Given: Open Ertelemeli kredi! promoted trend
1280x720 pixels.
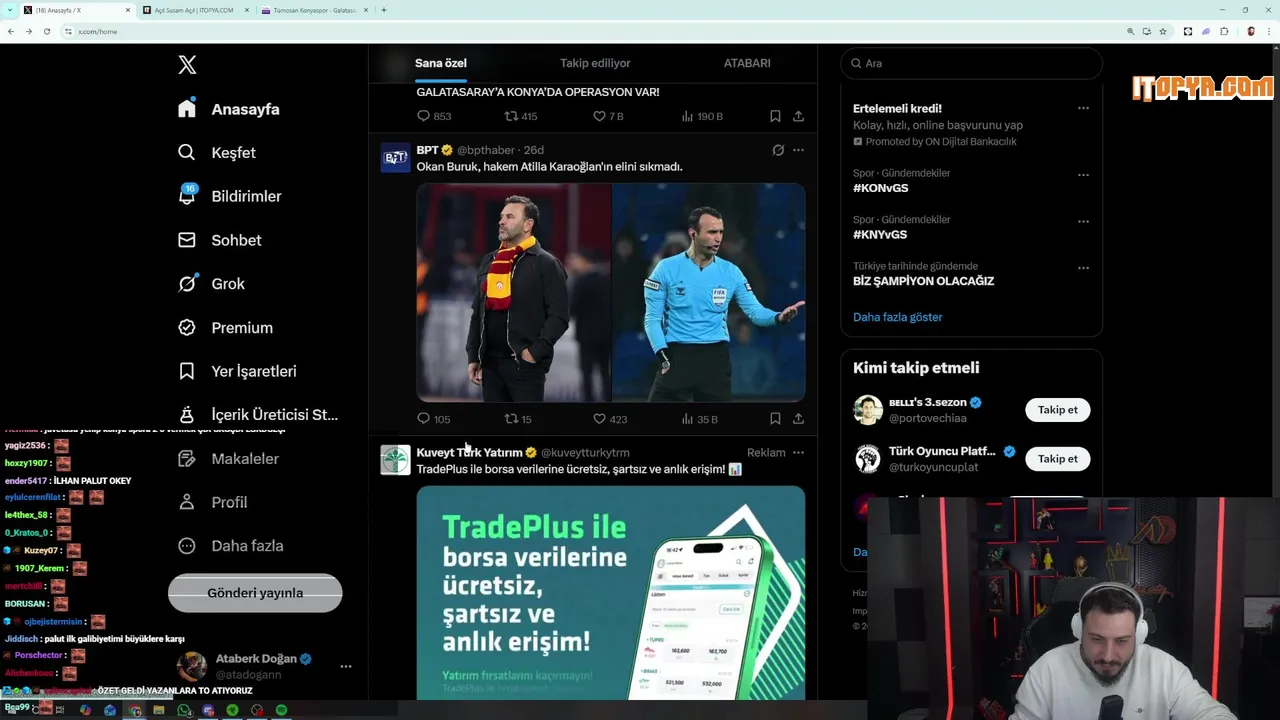Looking at the screenshot, I should click(897, 108).
